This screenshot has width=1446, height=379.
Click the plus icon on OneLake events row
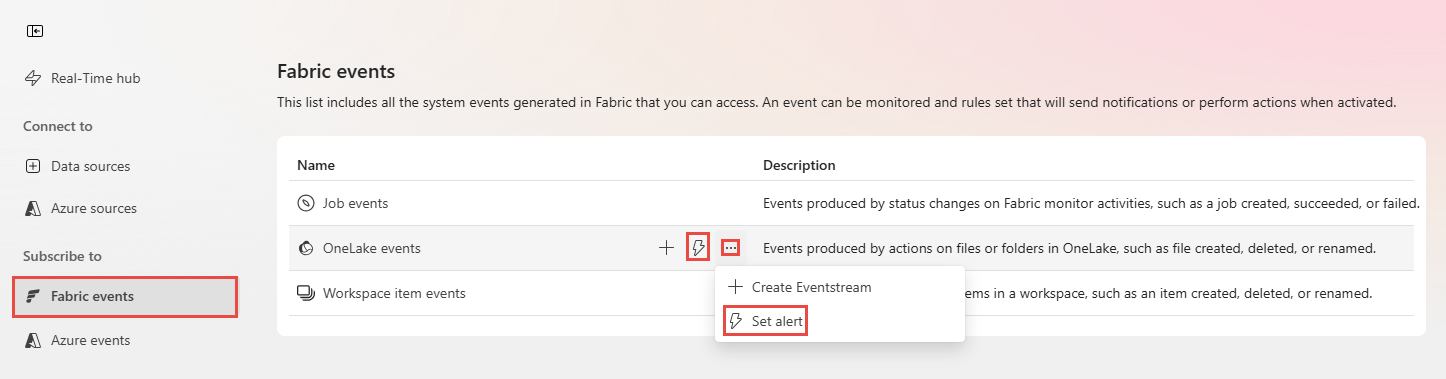click(666, 248)
